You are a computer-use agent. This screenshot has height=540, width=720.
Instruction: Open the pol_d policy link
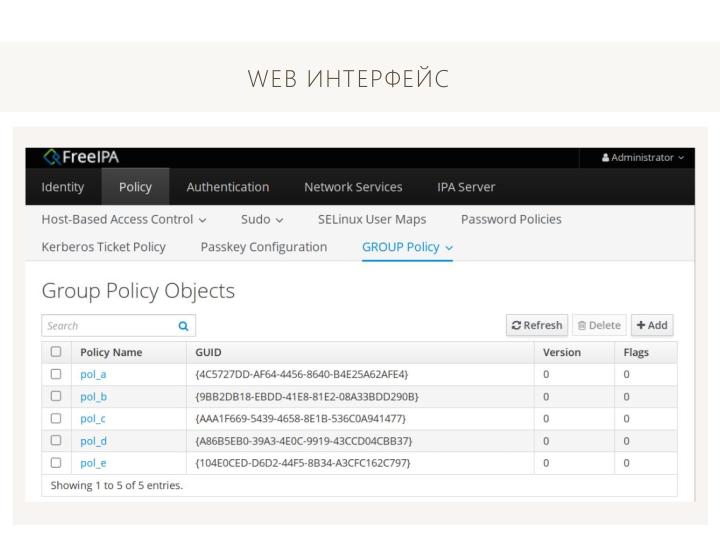tap(93, 441)
